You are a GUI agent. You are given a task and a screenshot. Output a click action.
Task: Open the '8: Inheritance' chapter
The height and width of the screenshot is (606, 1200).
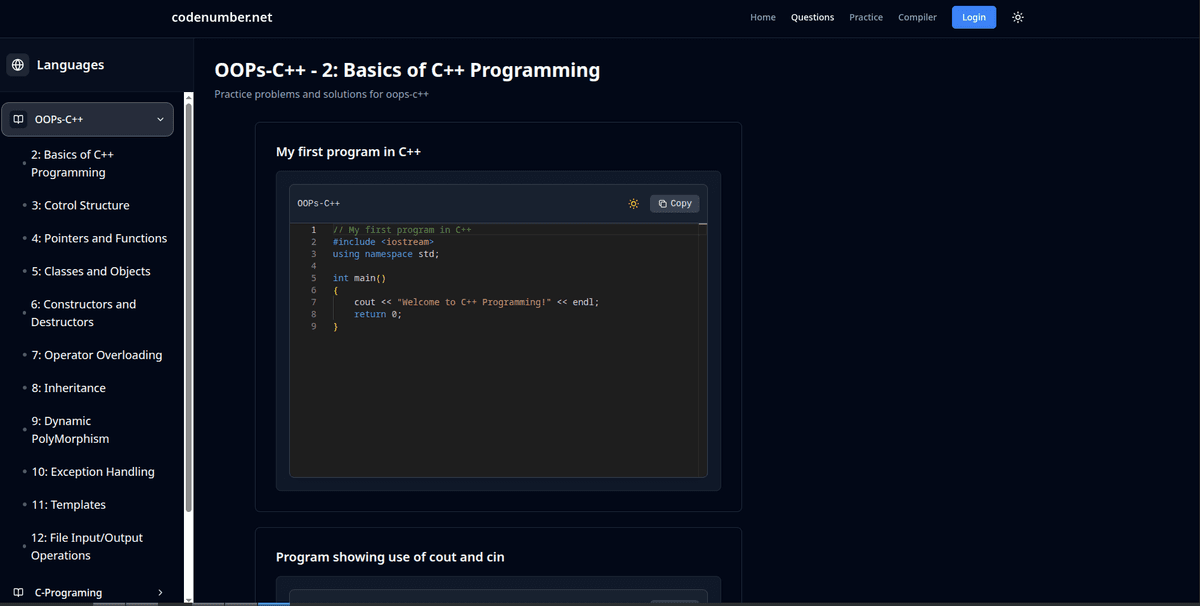(69, 387)
